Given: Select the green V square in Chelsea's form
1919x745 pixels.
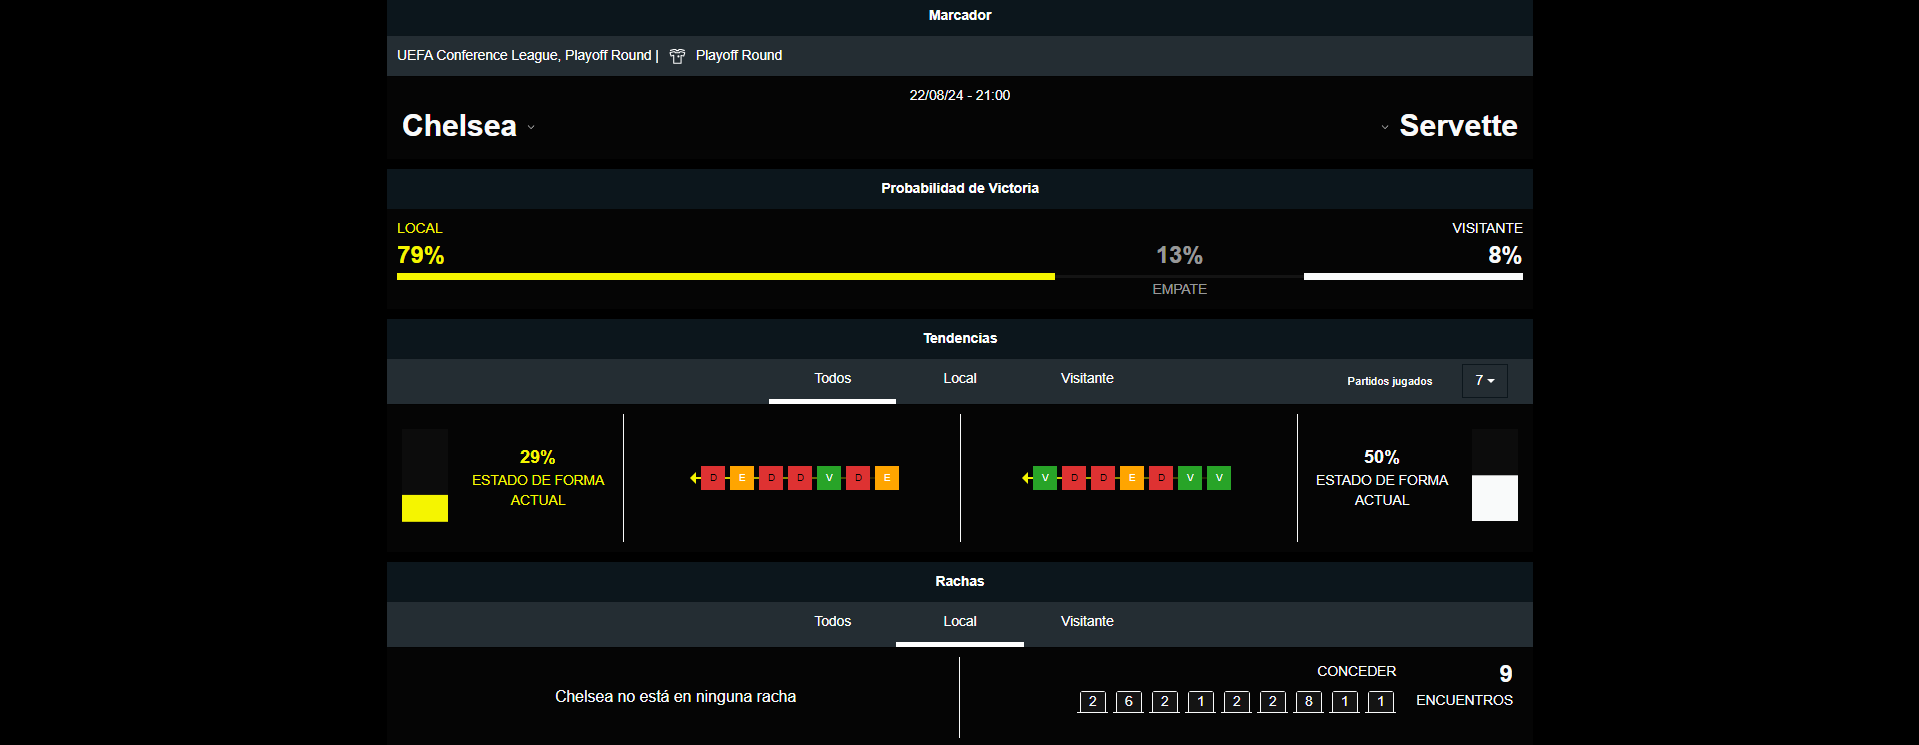Looking at the screenshot, I should pos(829,478).
